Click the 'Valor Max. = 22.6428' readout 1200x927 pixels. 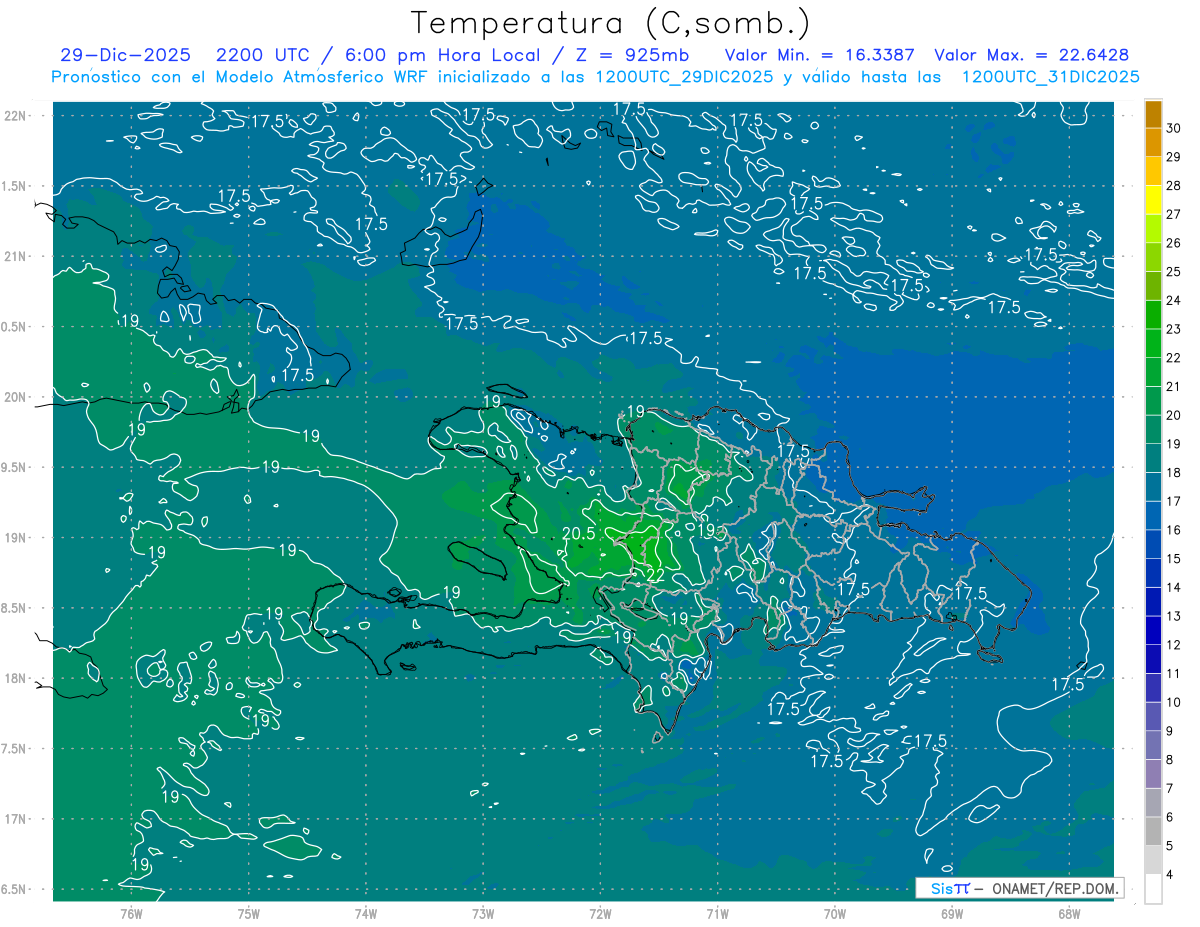click(x=1031, y=56)
